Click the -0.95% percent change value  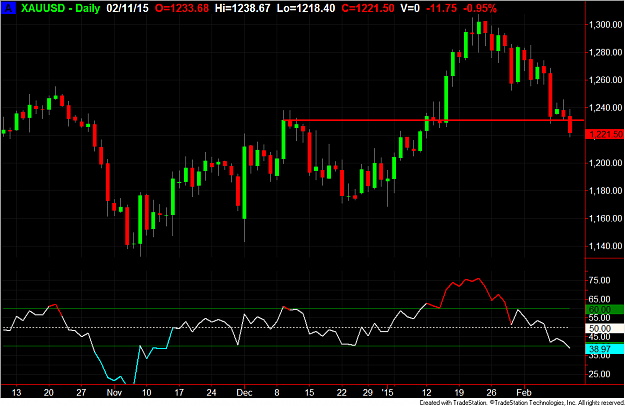pos(480,8)
